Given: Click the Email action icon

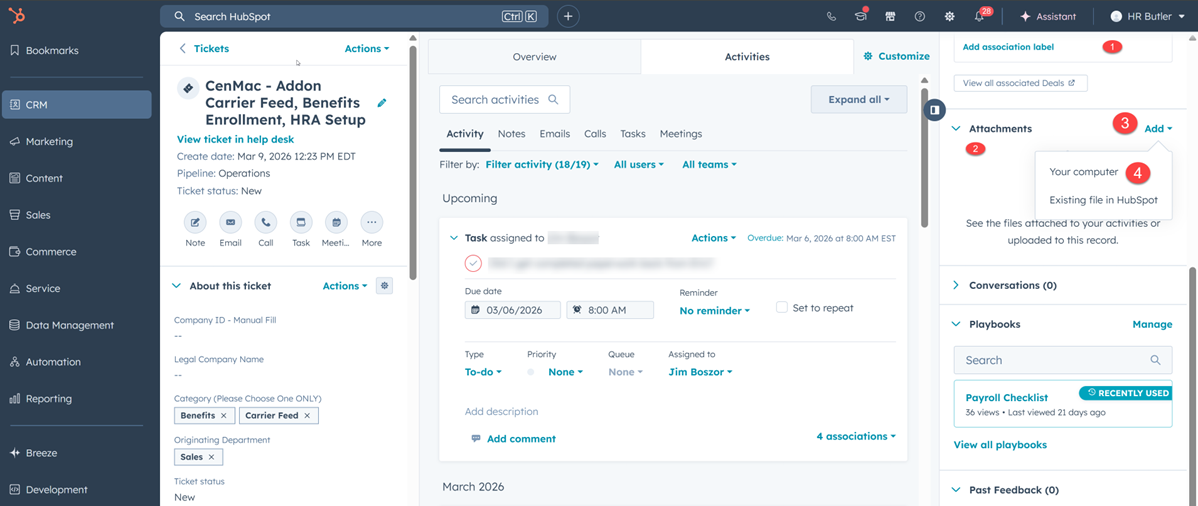Looking at the screenshot, I should coord(231,222).
